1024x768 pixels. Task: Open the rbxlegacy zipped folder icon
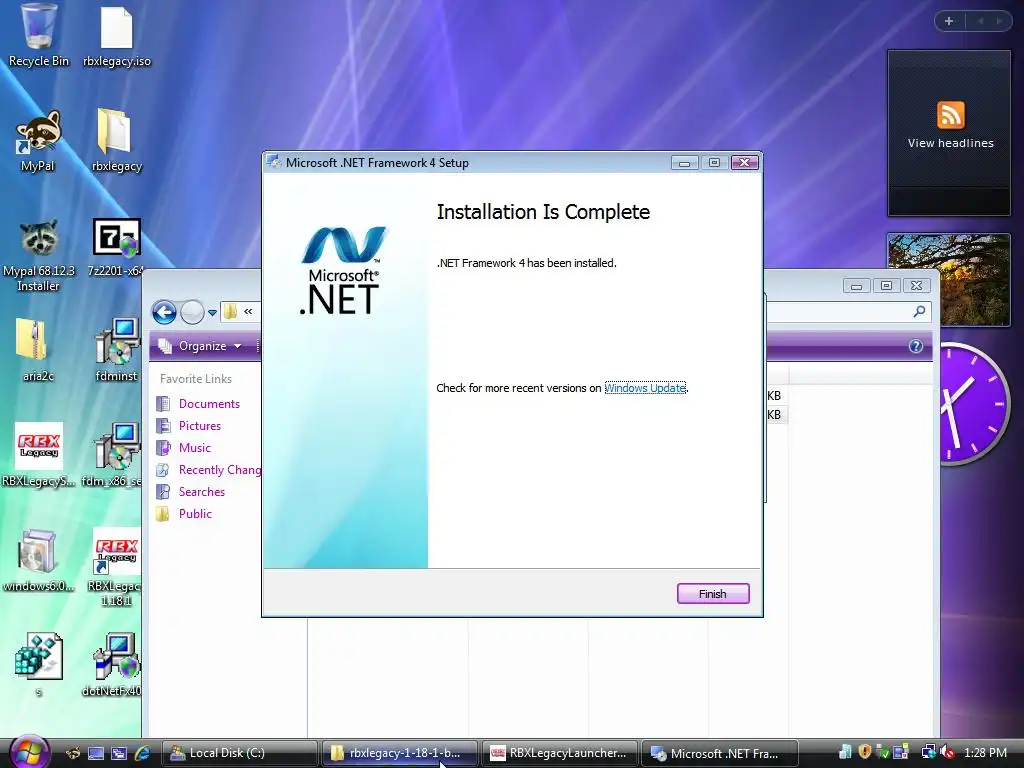pyautogui.click(x=117, y=142)
